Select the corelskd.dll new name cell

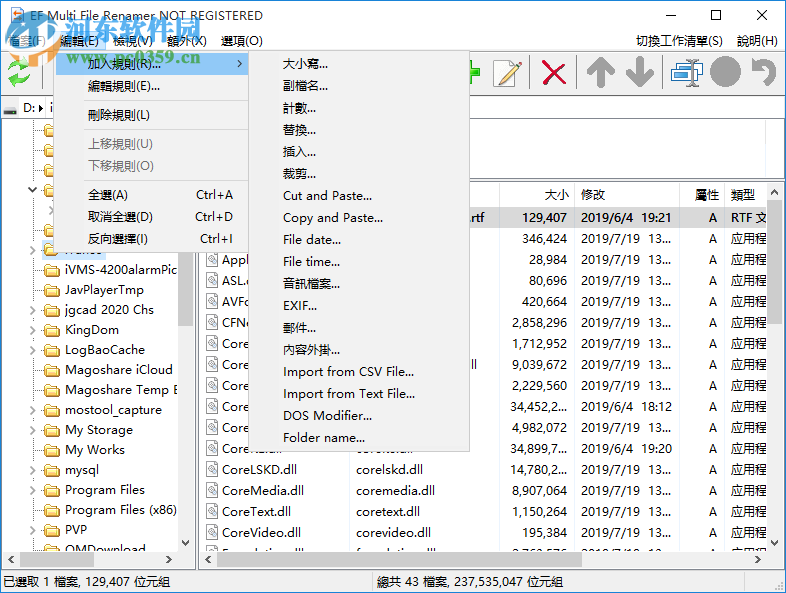point(389,470)
